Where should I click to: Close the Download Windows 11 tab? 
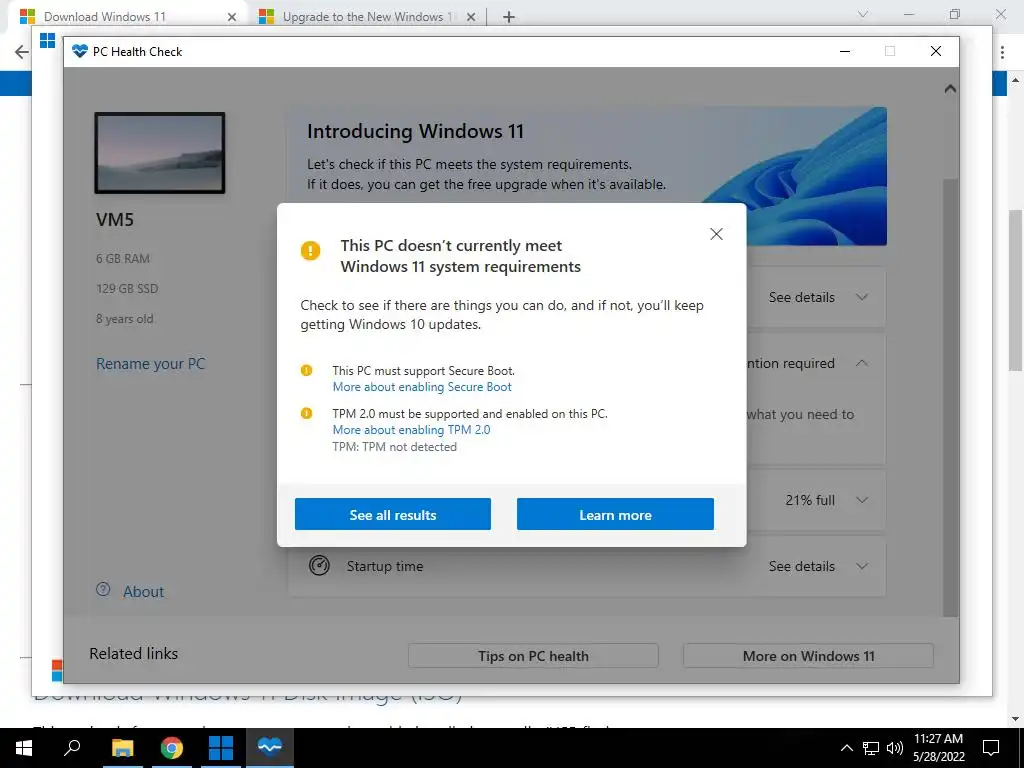click(x=232, y=17)
